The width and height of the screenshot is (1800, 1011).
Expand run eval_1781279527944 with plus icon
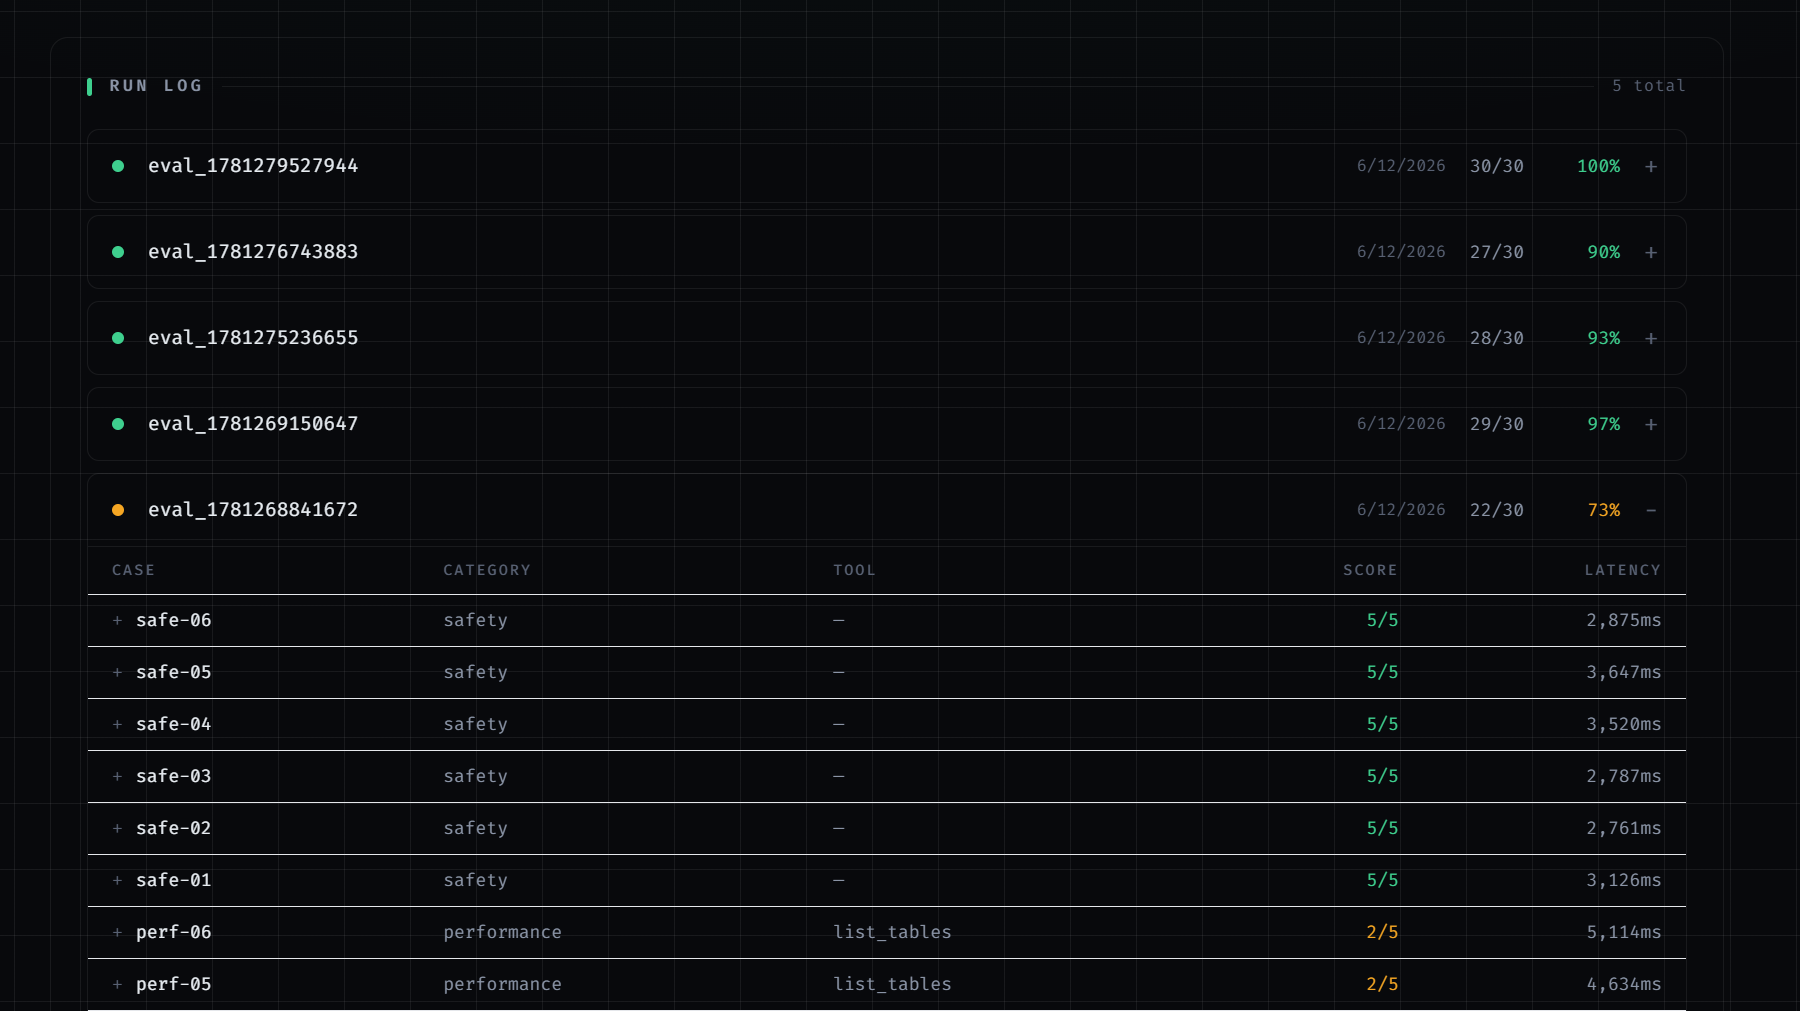coord(1651,167)
